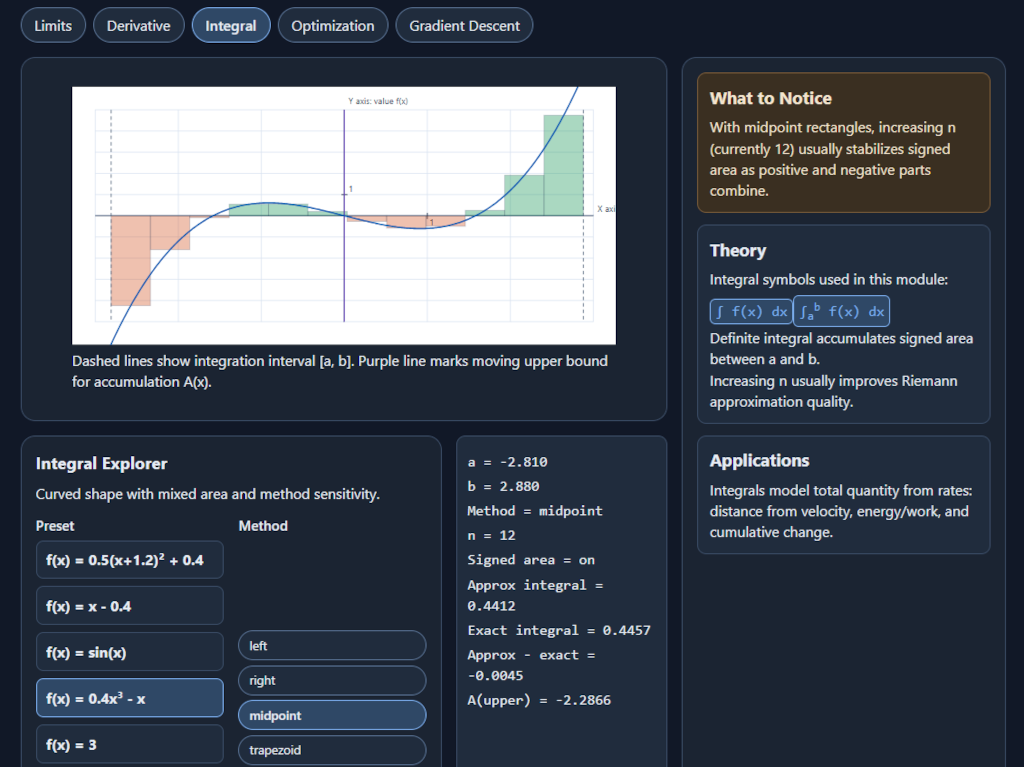The height and width of the screenshot is (767, 1024).
Task: Open the Derivative tab
Action: point(138,25)
